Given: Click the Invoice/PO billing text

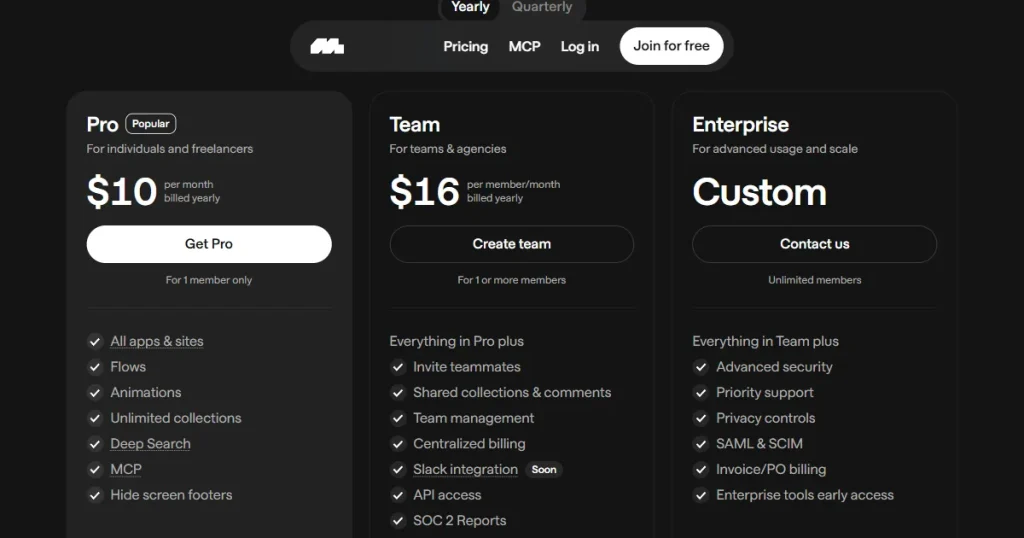Looking at the screenshot, I should click(x=771, y=469).
